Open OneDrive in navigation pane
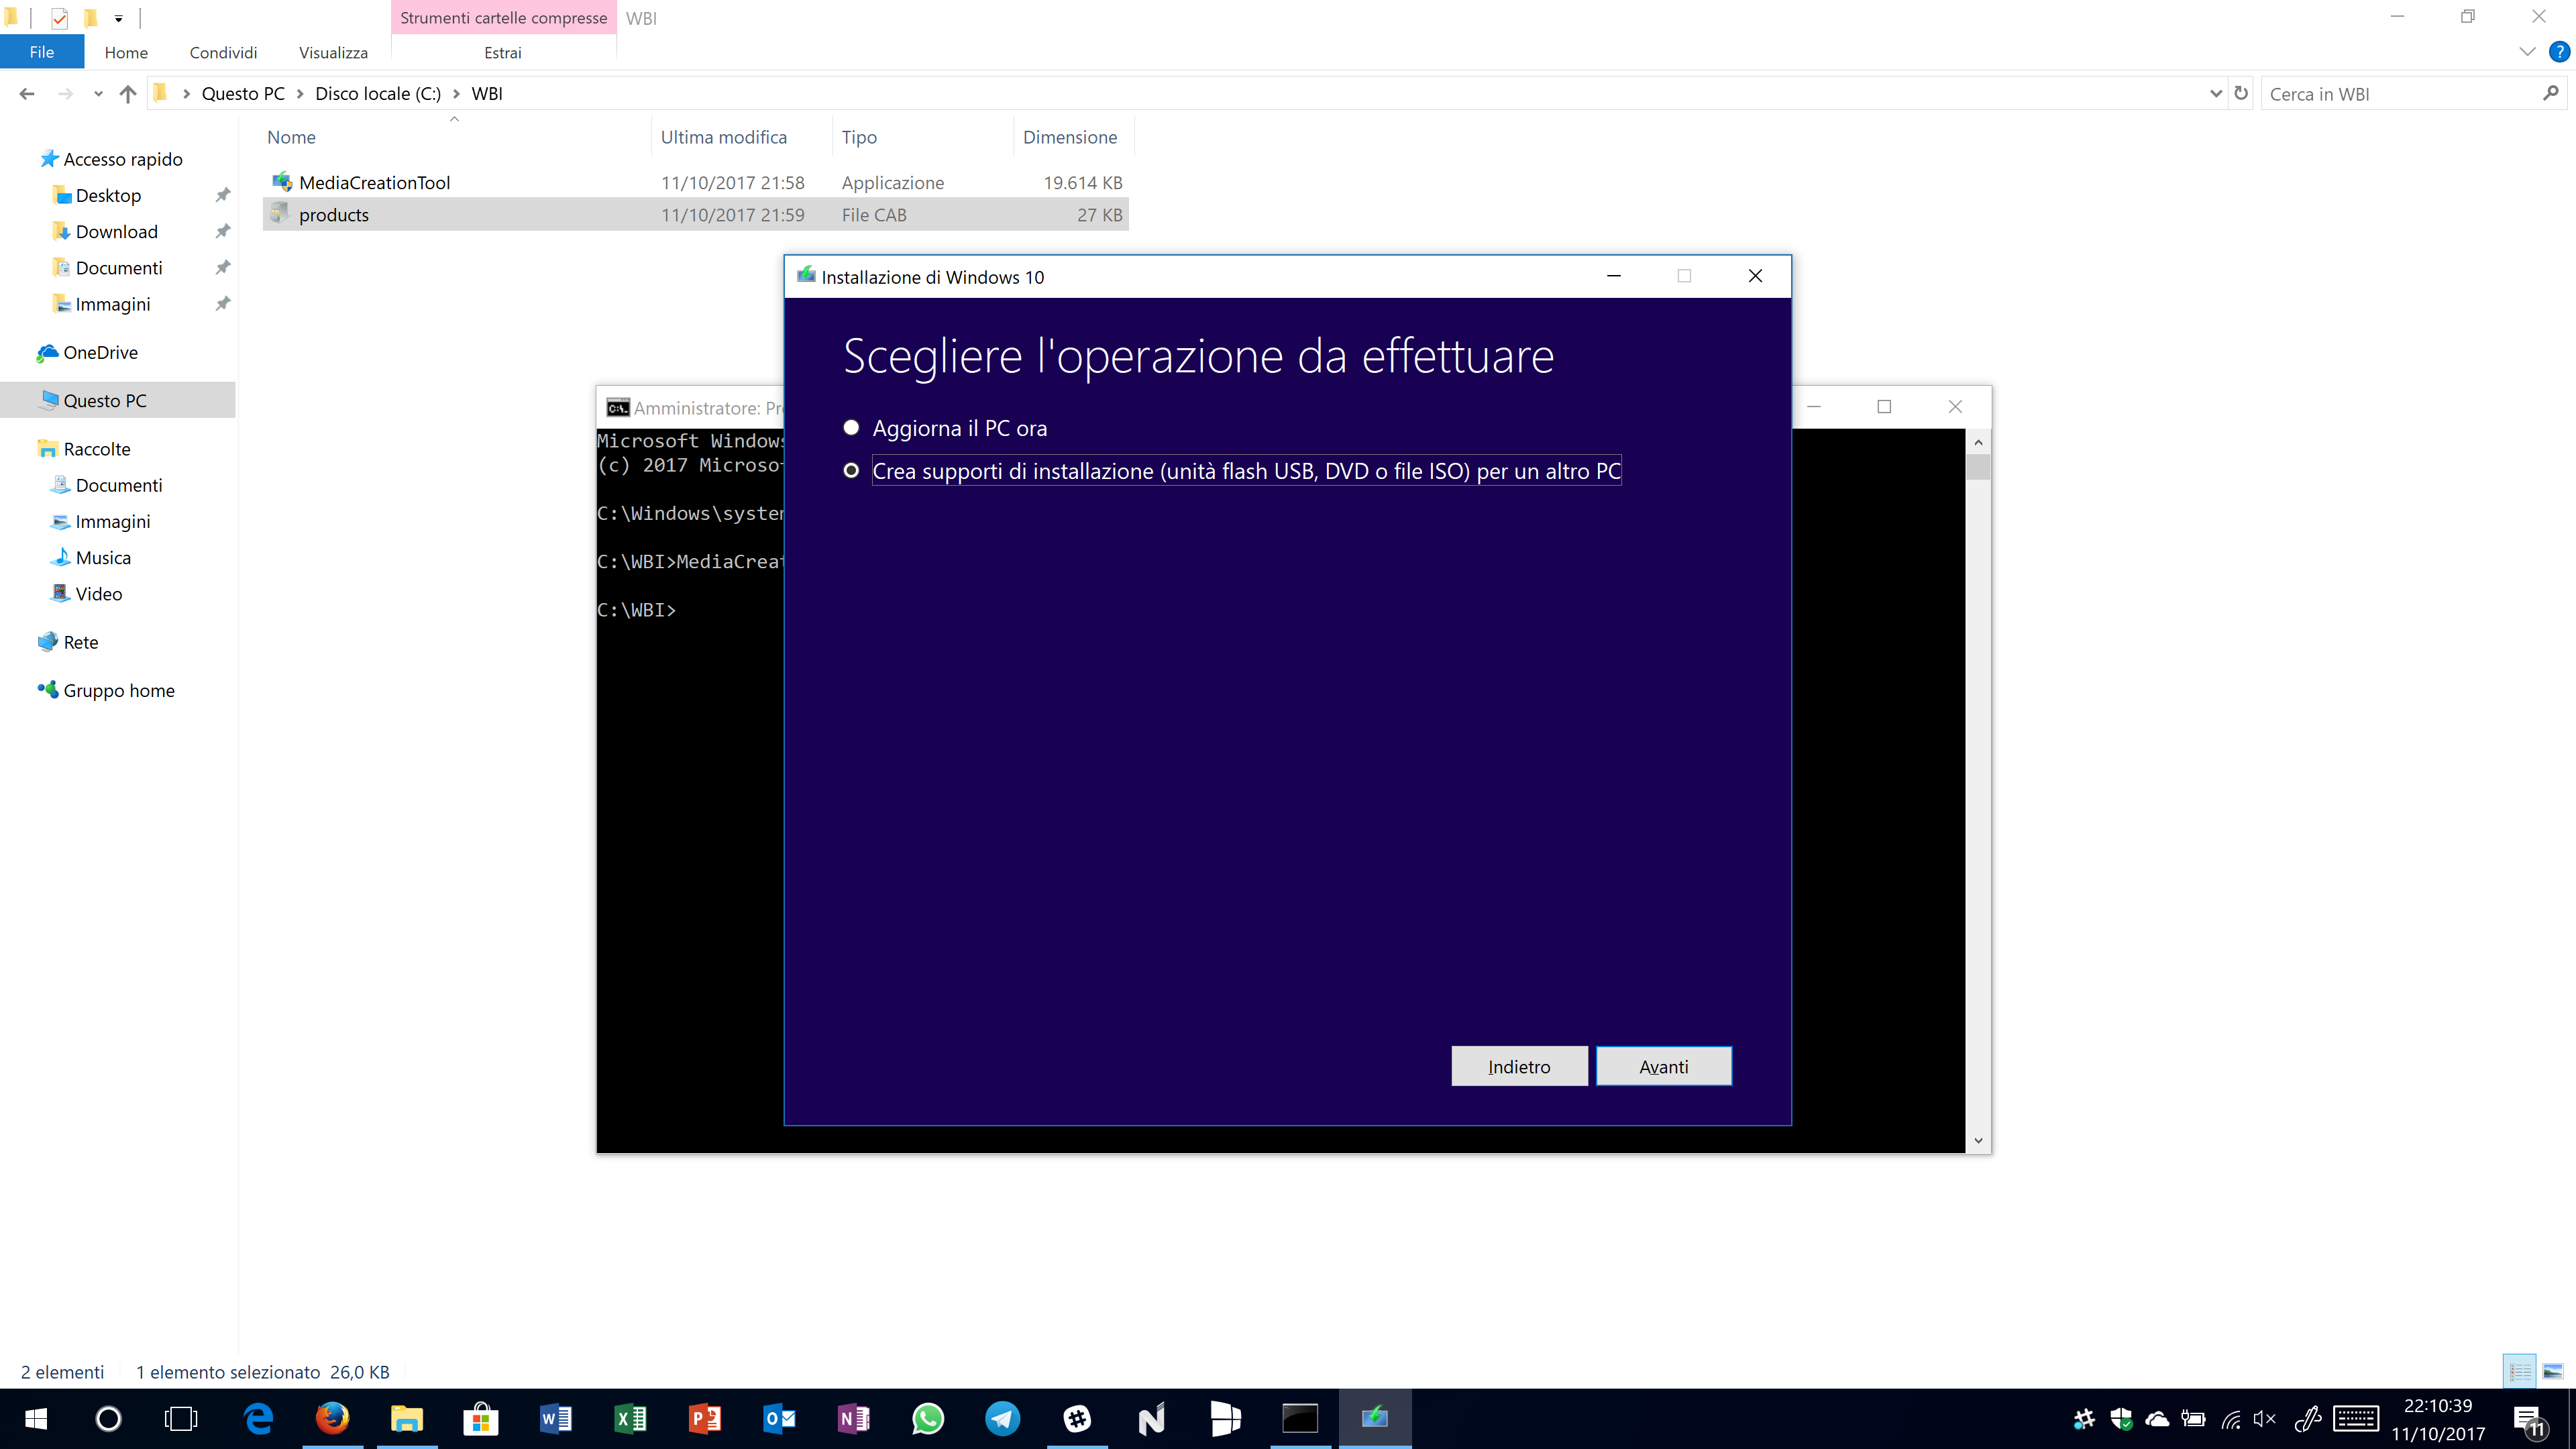The image size is (2576, 1449). tap(100, 352)
